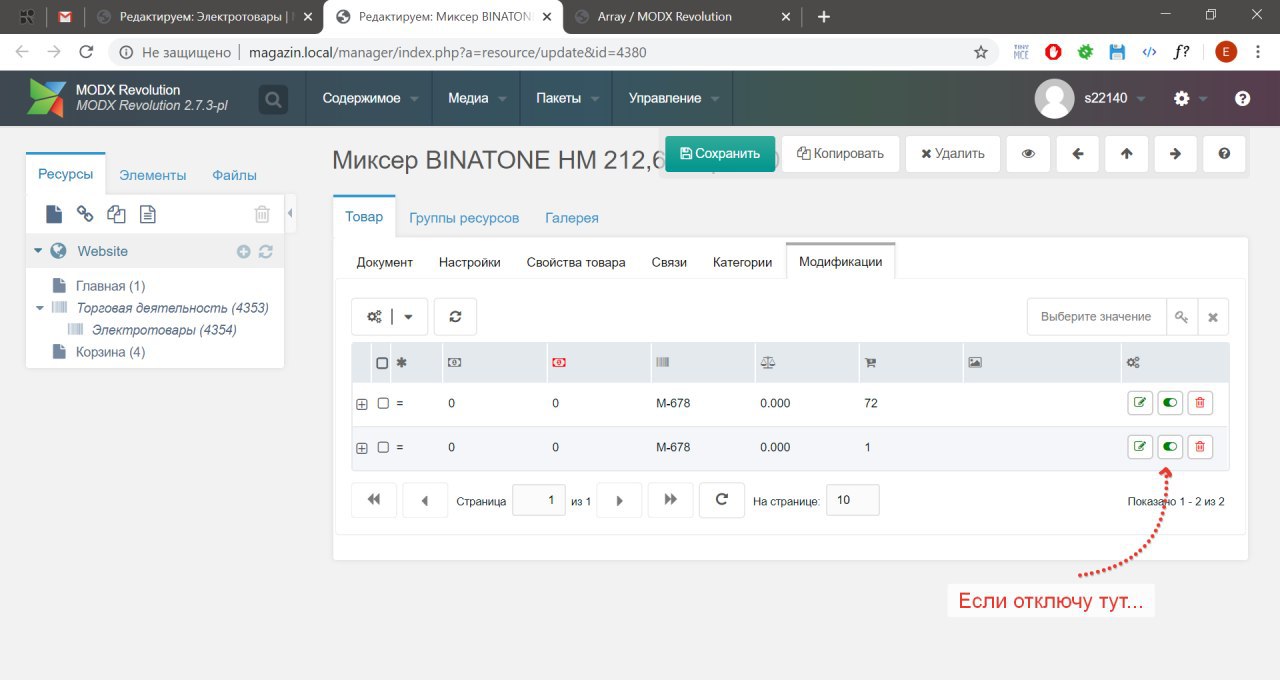Delete the modification with count 1
The width and height of the screenshot is (1280, 680).
click(x=1200, y=447)
